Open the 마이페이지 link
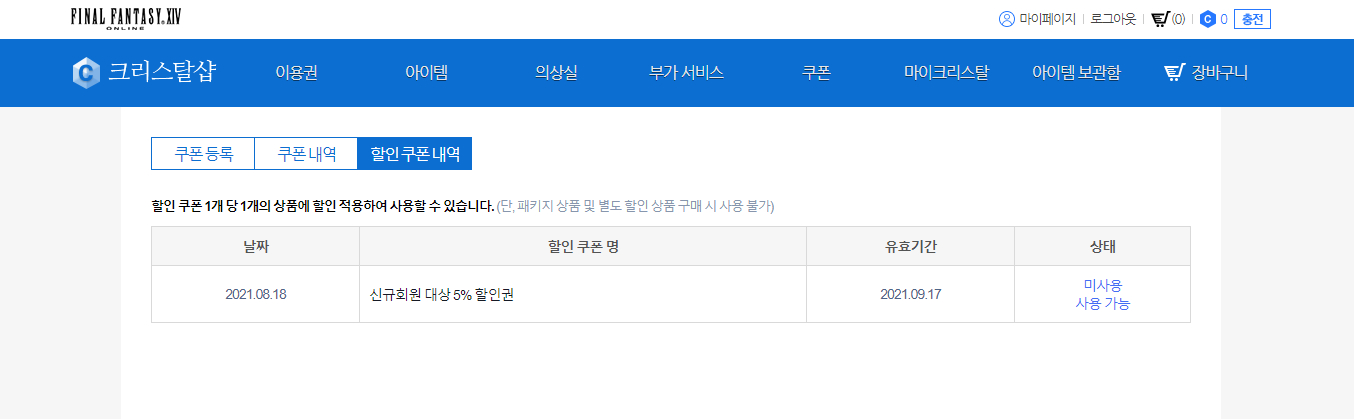The width and height of the screenshot is (1354, 419). (1047, 19)
